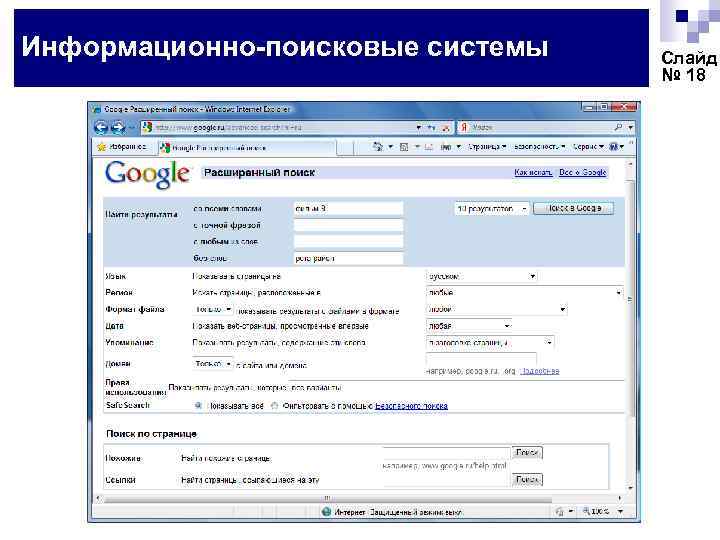
Task: Open the Страница menu
Action: [x=487, y=147]
